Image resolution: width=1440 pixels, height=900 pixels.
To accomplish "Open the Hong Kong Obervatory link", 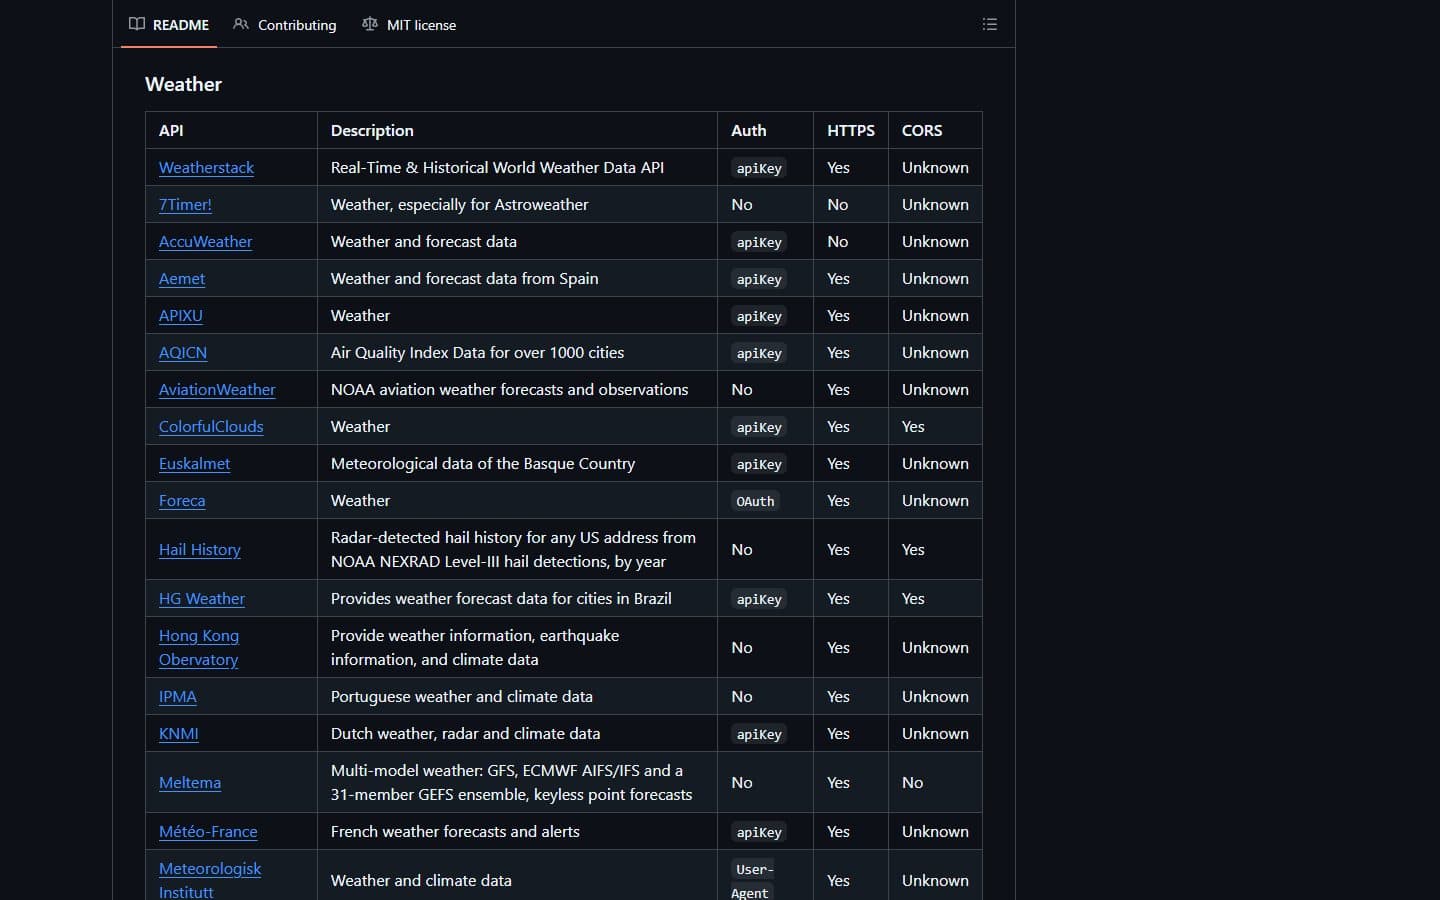I will (x=199, y=648).
